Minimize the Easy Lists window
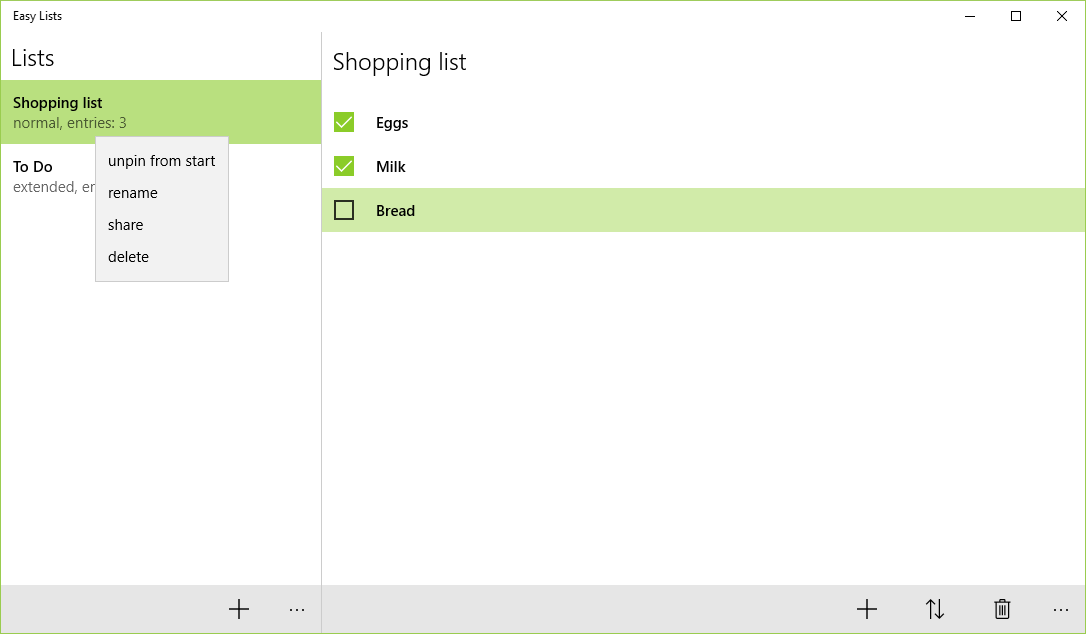 pyautogui.click(x=970, y=16)
